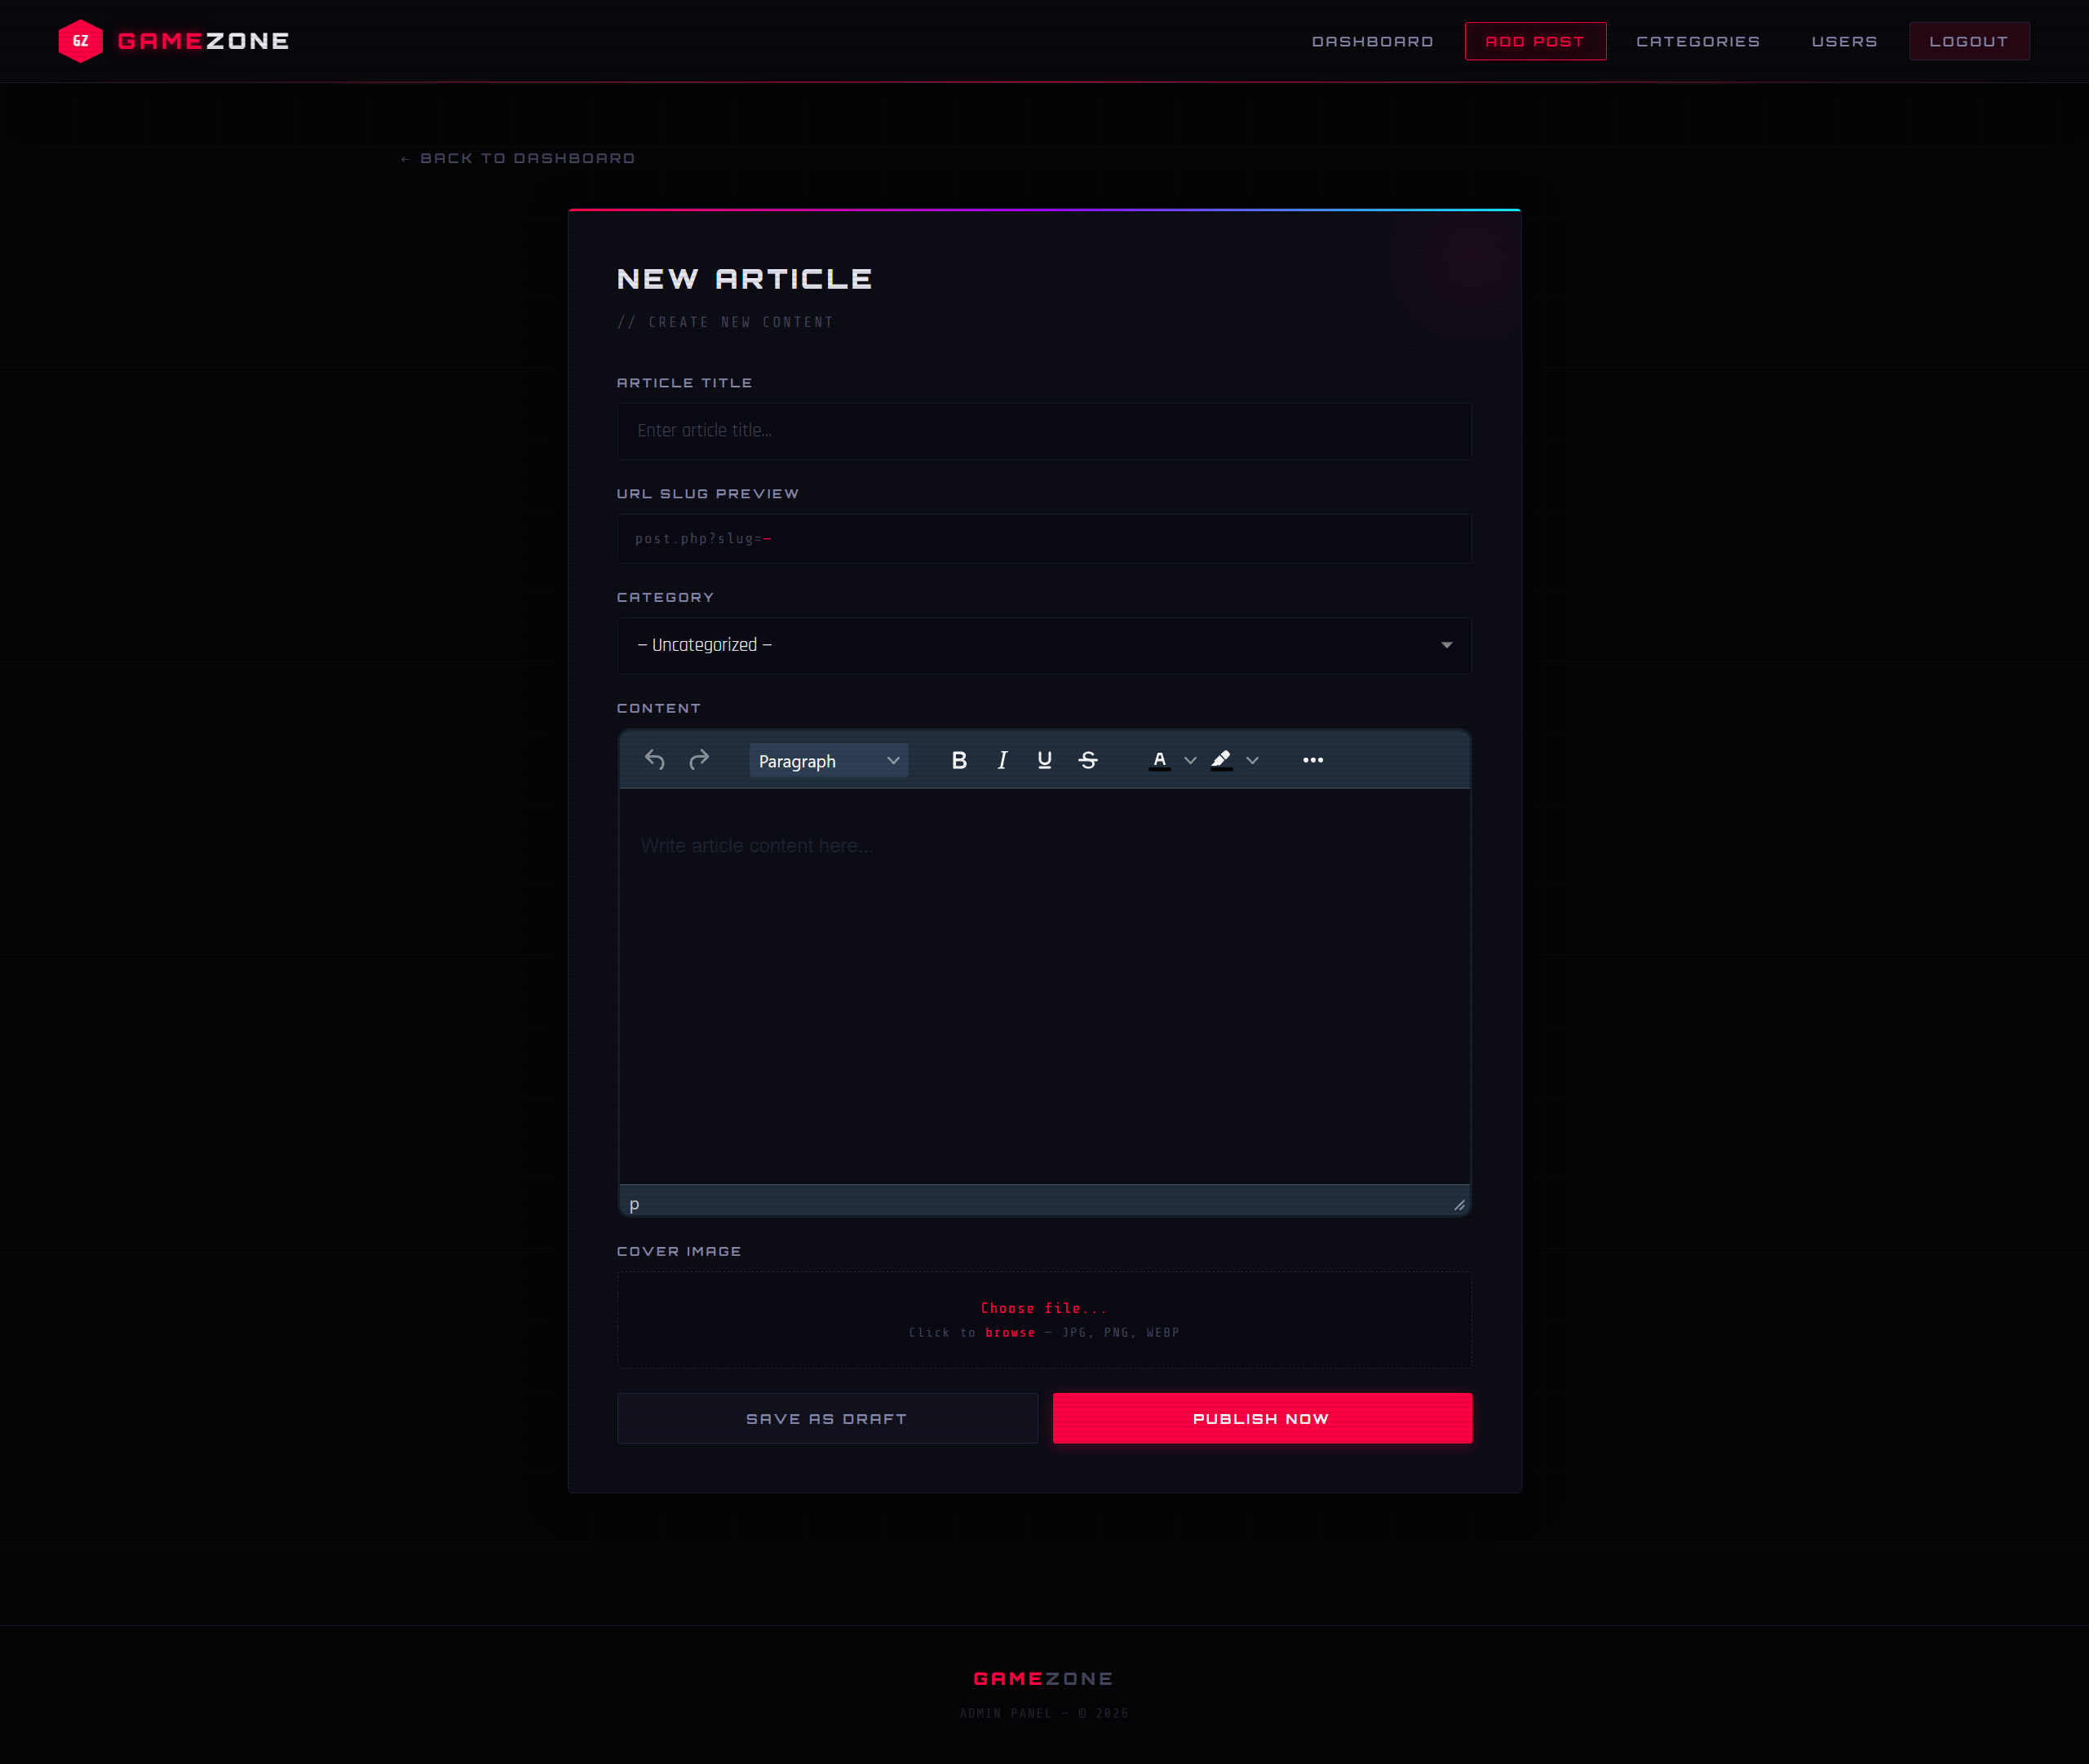Click Save as Draft
Viewport: 2089px width, 1764px height.
click(x=827, y=1418)
